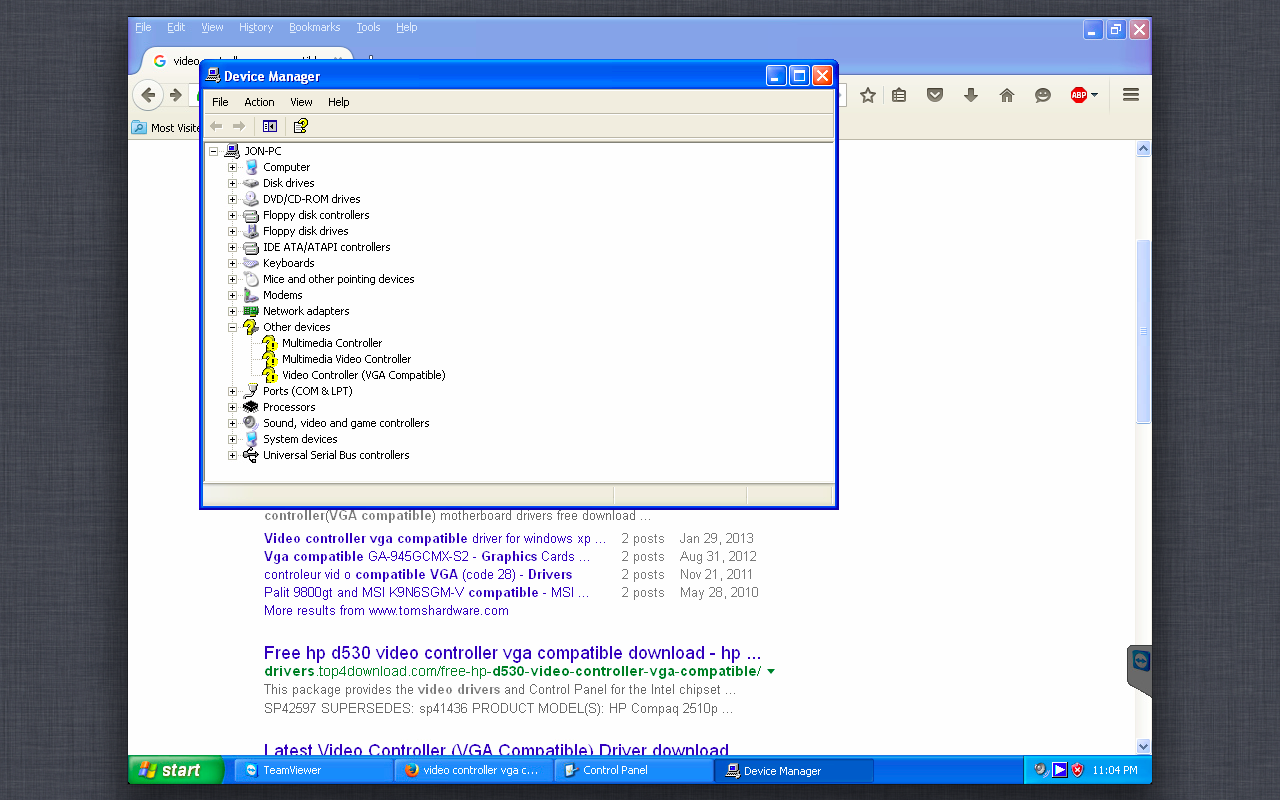Click the Show/Hide Console Tree toolbar icon
The height and width of the screenshot is (800, 1280).
click(270, 126)
